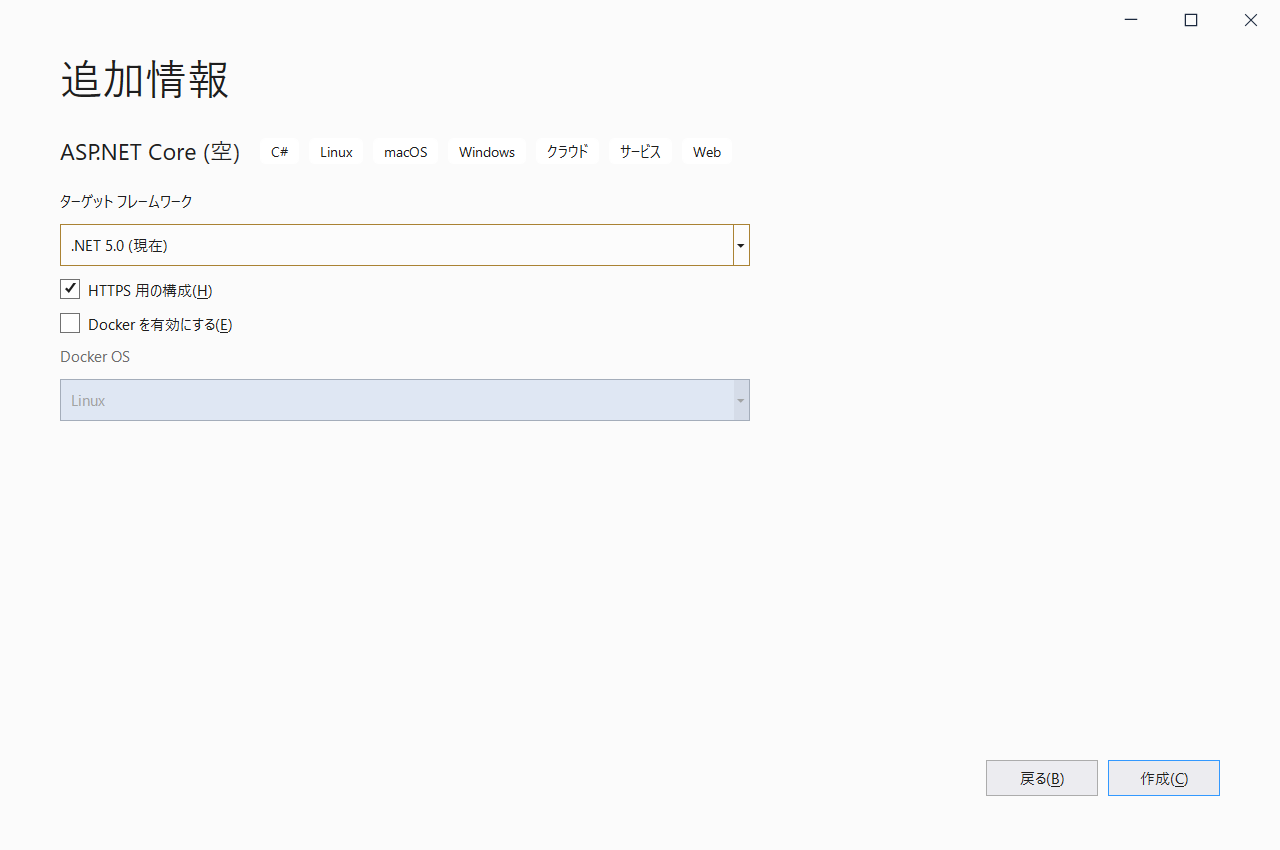
Task: Click the Linux tag beside ASP.NET Core
Action: 336,152
